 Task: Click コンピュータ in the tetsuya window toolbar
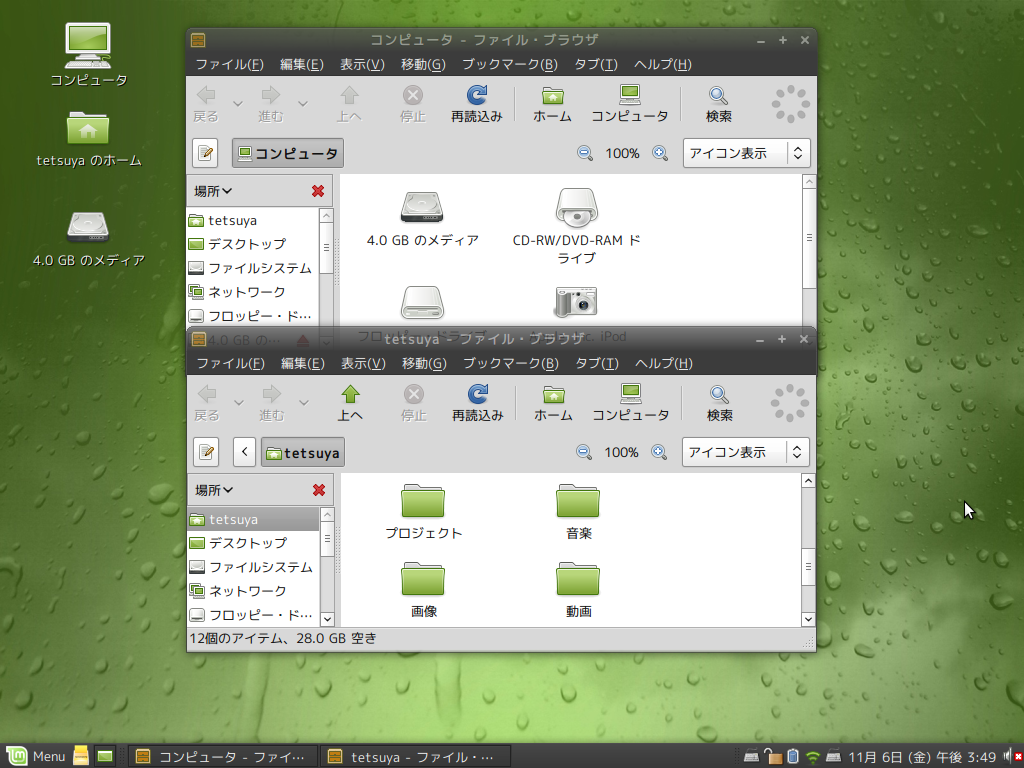tap(631, 403)
